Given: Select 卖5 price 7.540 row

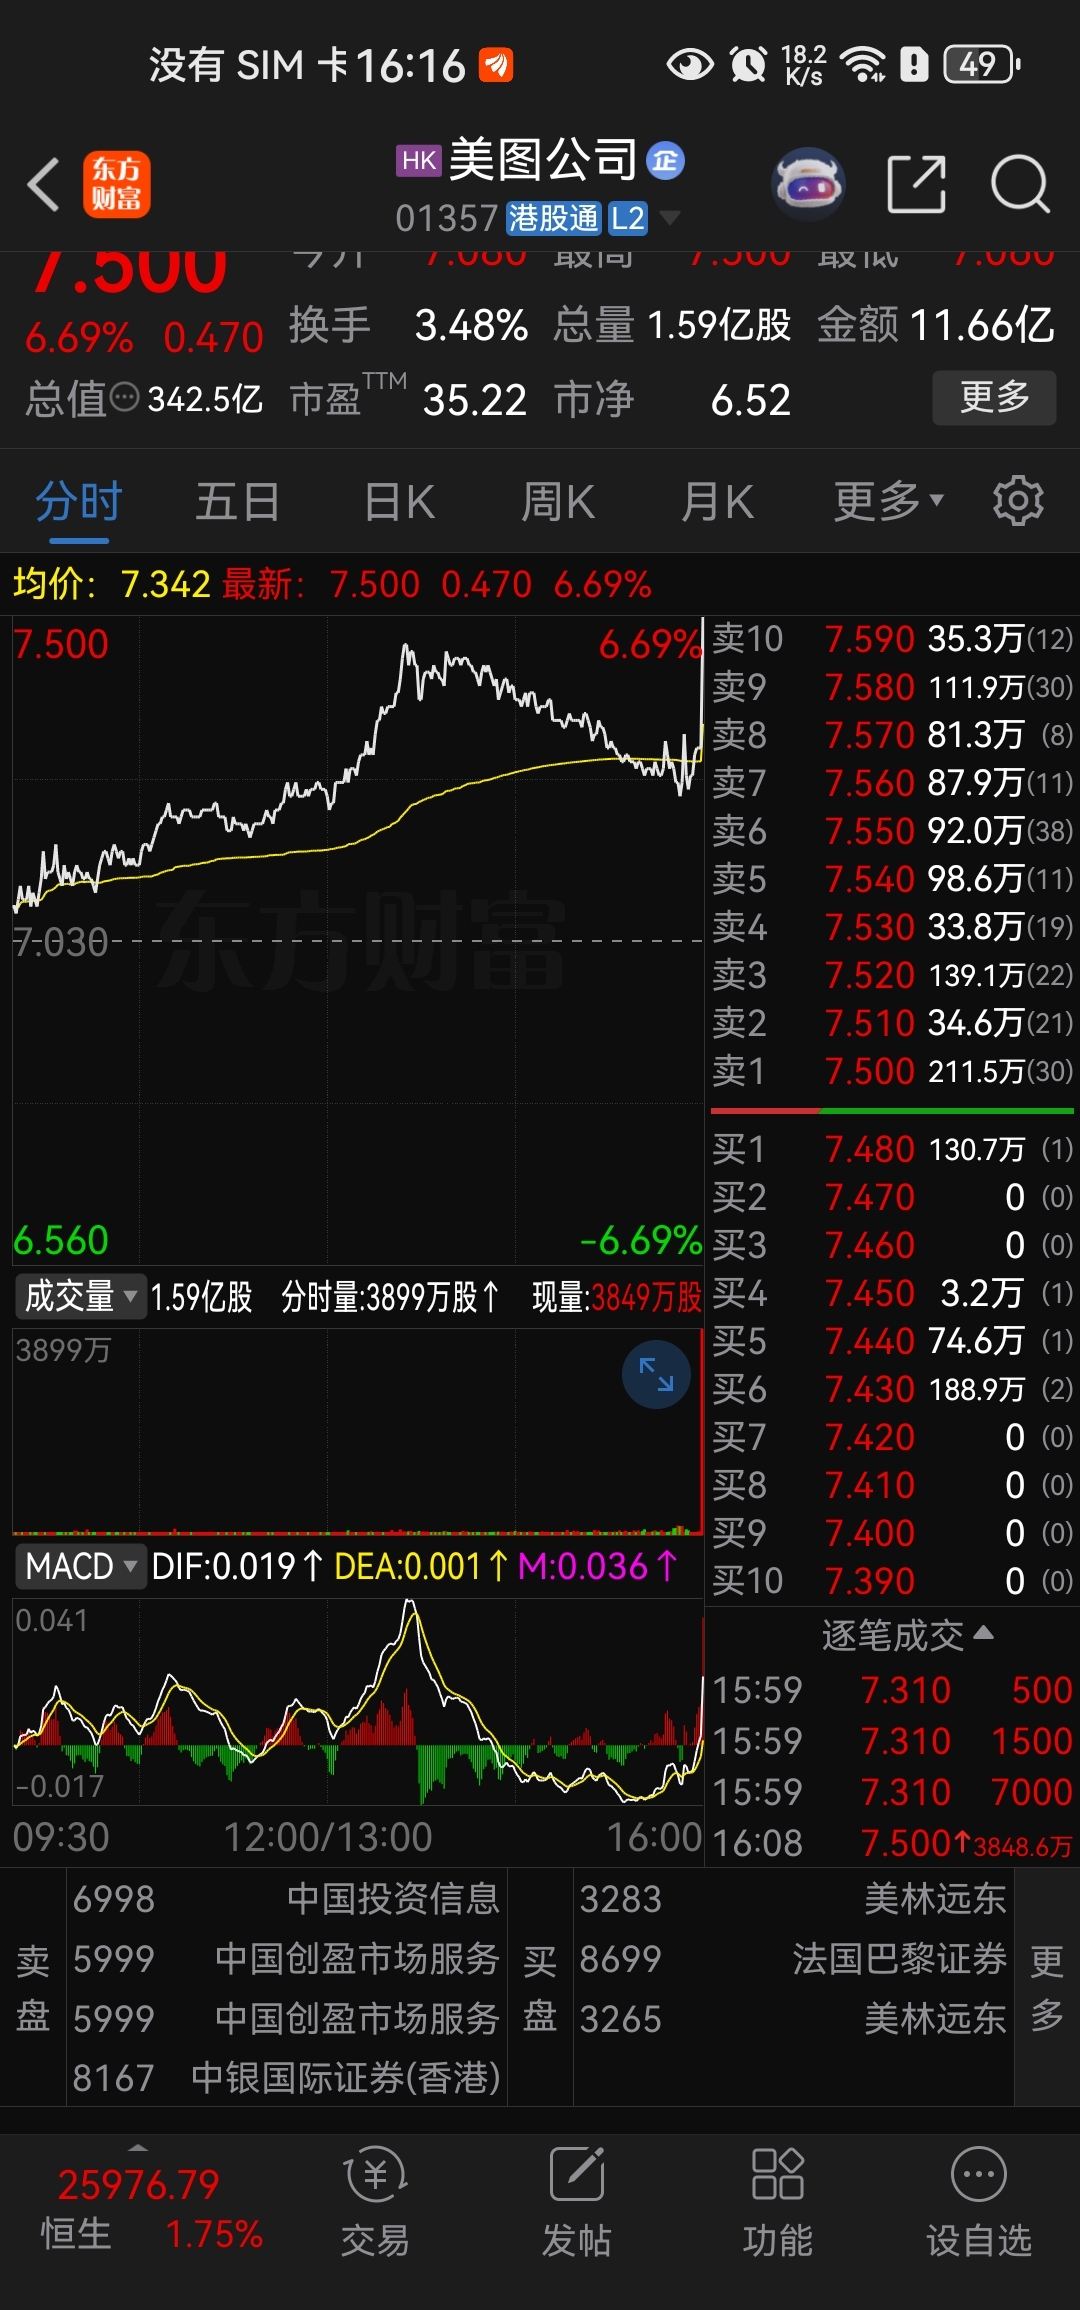Looking at the screenshot, I should (x=892, y=879).
